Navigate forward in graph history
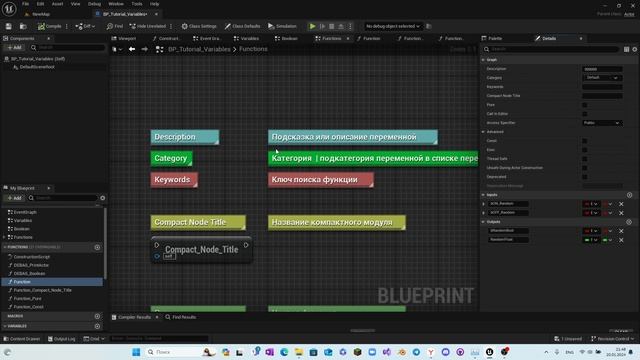This screenshot has height=360, width=640. (144, 49)
